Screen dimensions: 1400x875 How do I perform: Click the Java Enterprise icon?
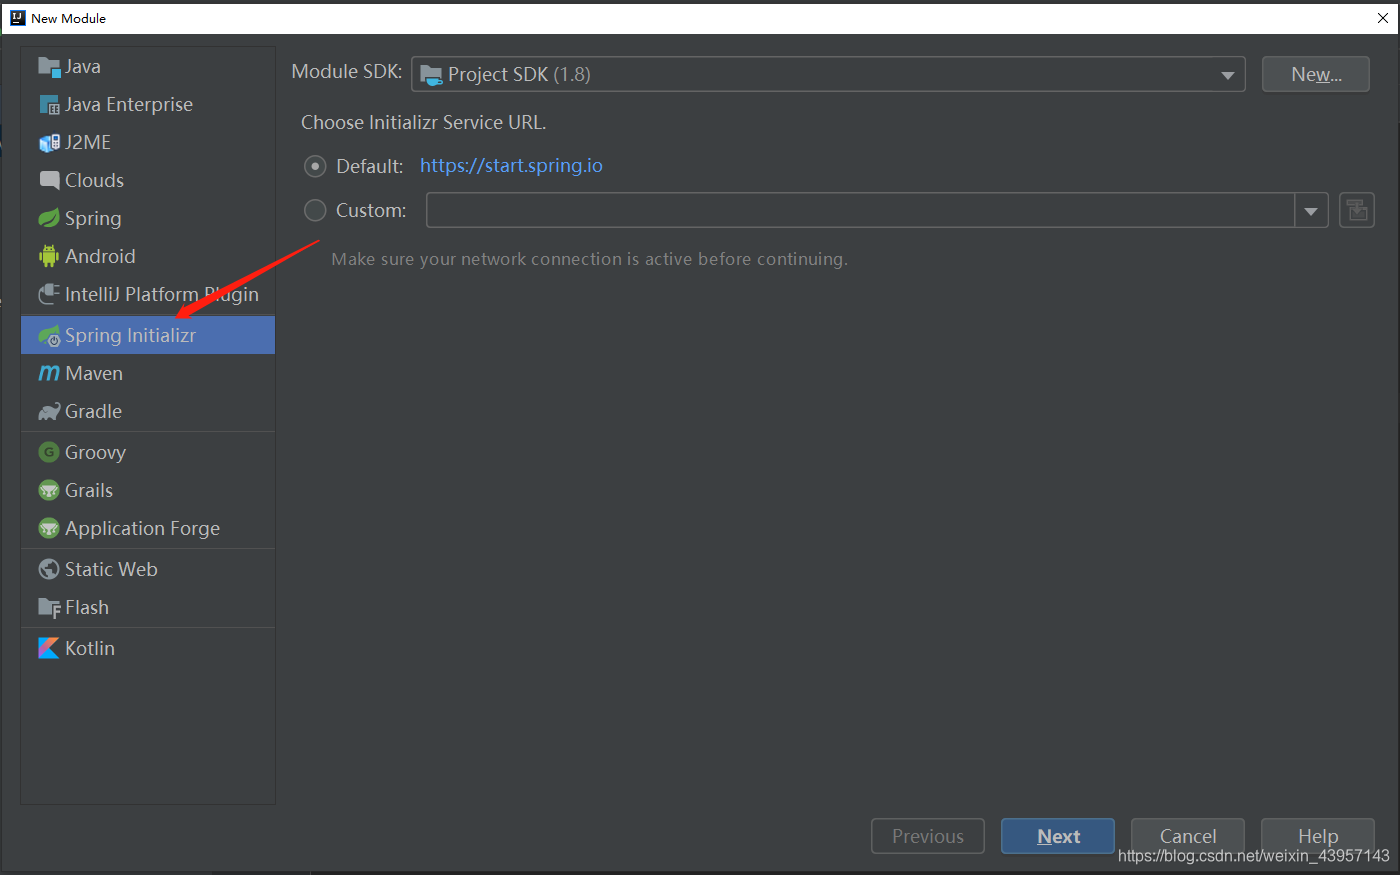pyautogui.click(x=49, y=105)
